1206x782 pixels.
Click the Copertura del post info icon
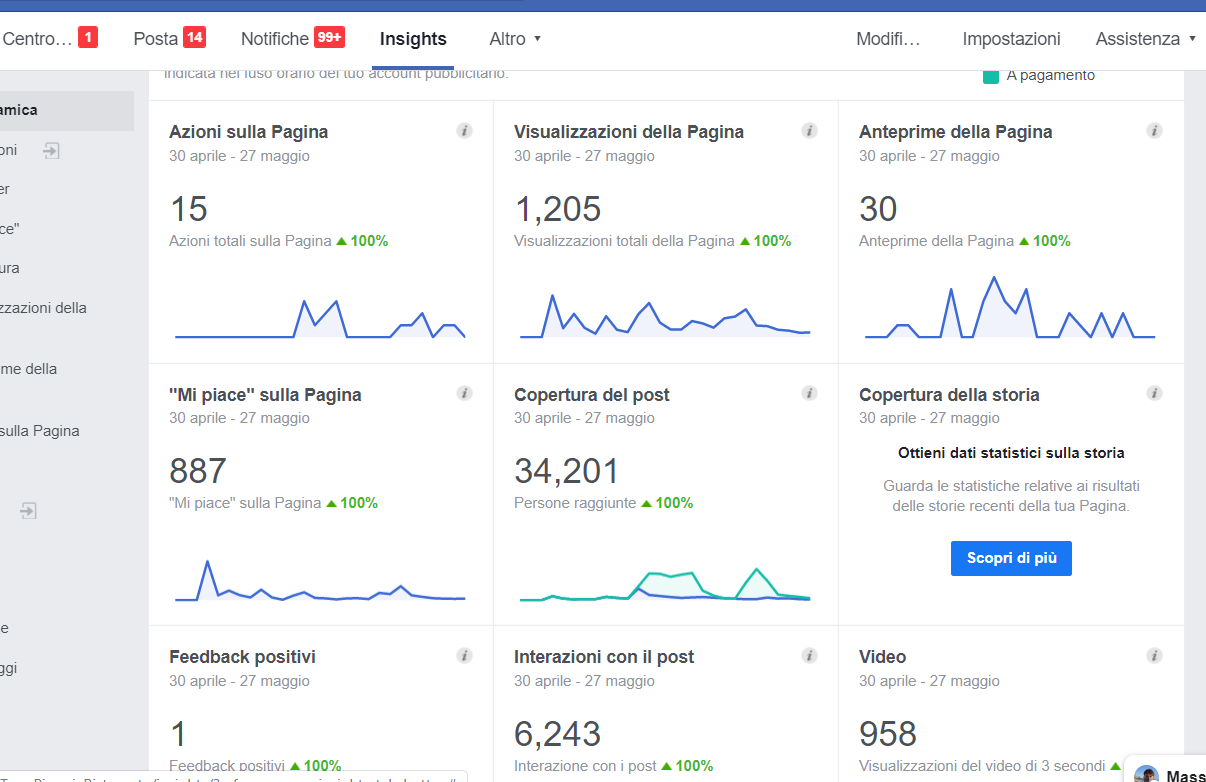click(809, 394)
